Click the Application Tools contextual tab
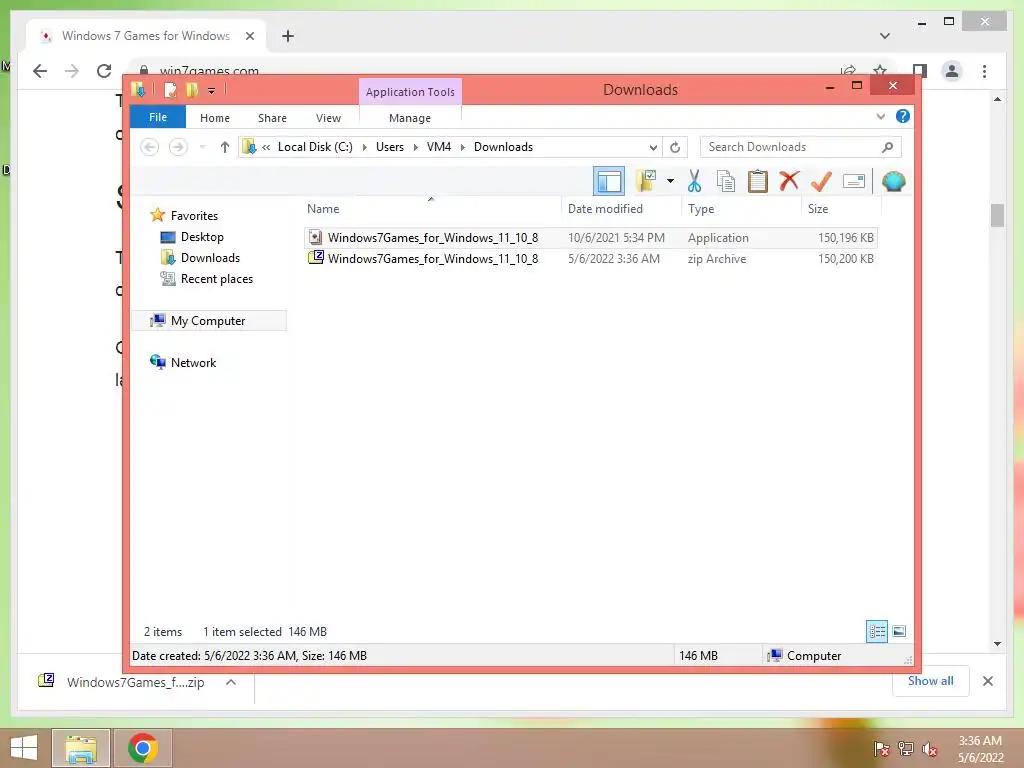 (x=410, y=92)
